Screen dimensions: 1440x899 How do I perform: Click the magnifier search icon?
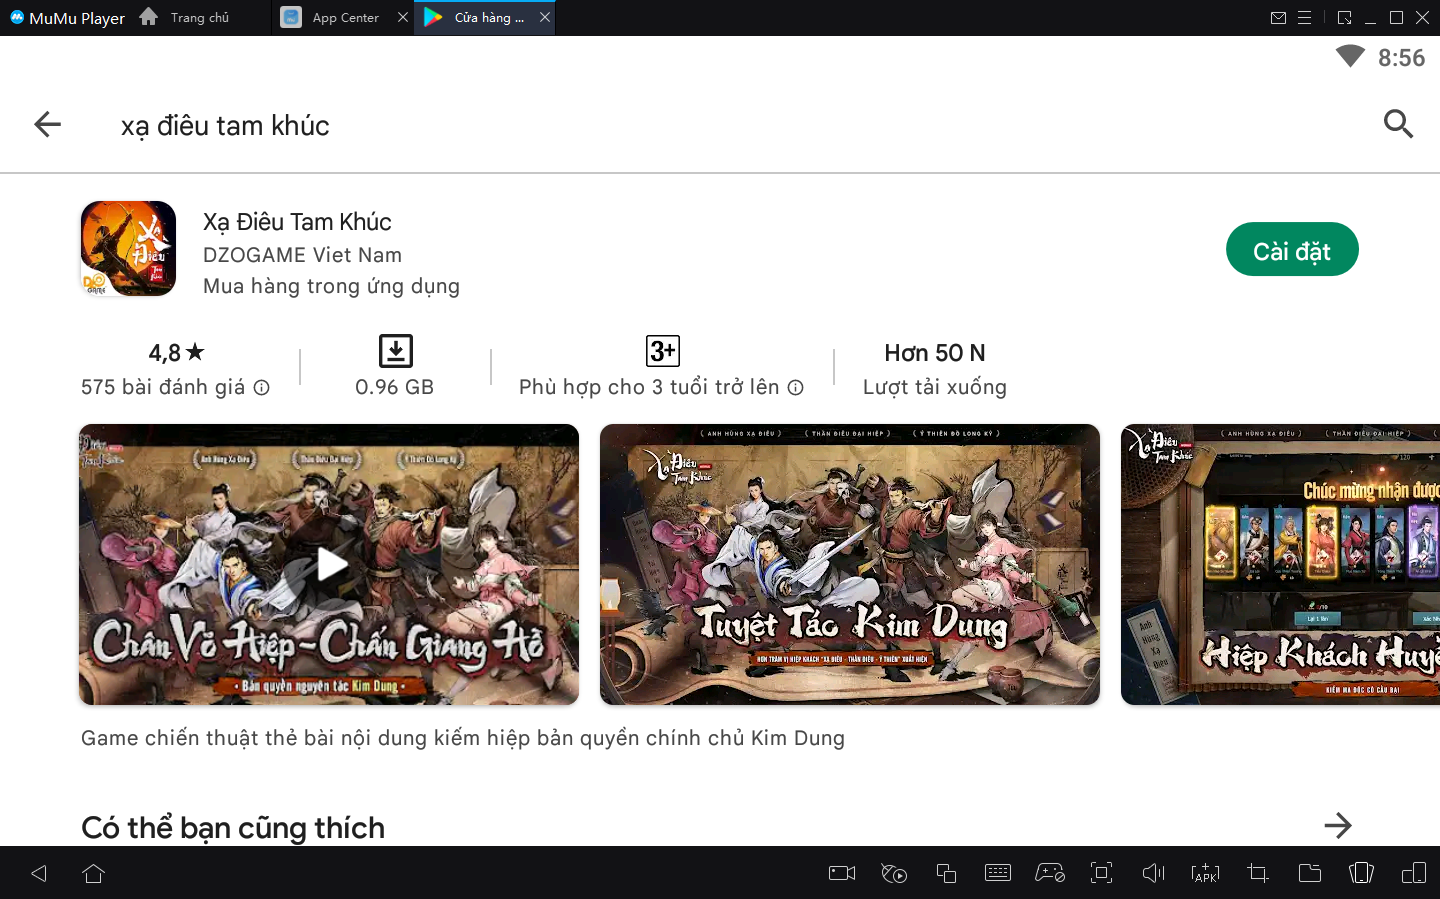(1397, 124)
